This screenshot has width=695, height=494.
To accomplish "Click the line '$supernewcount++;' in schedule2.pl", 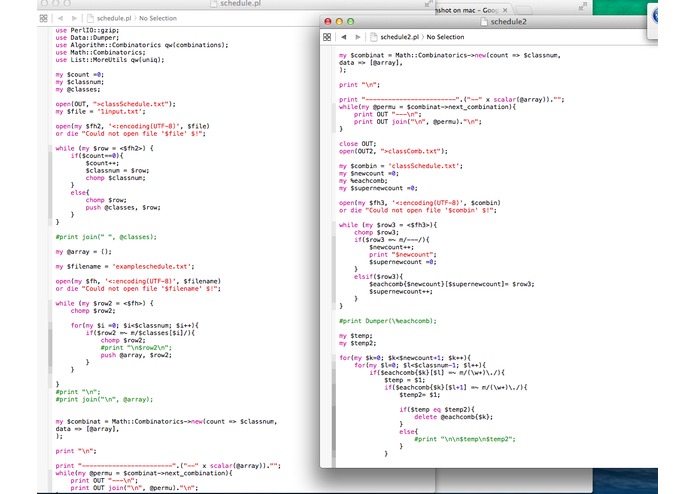I will point(401,292).
